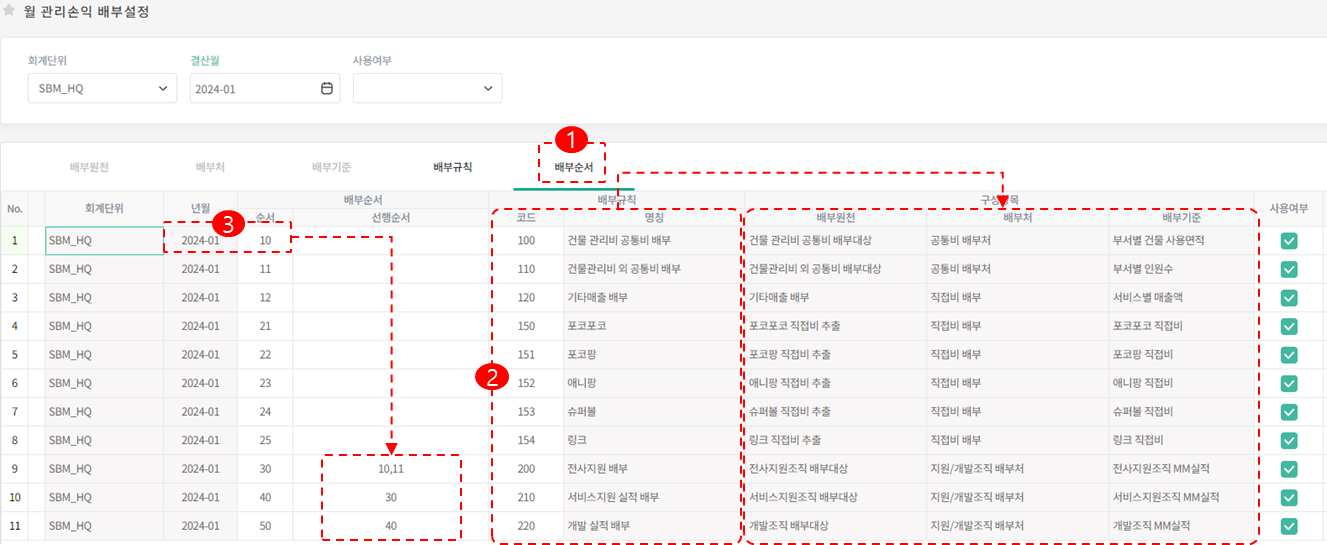1327x545 pixels.
Task: Select rule code 210 서비스지원 실적 배부 cell
Action: tap(612, 497)
